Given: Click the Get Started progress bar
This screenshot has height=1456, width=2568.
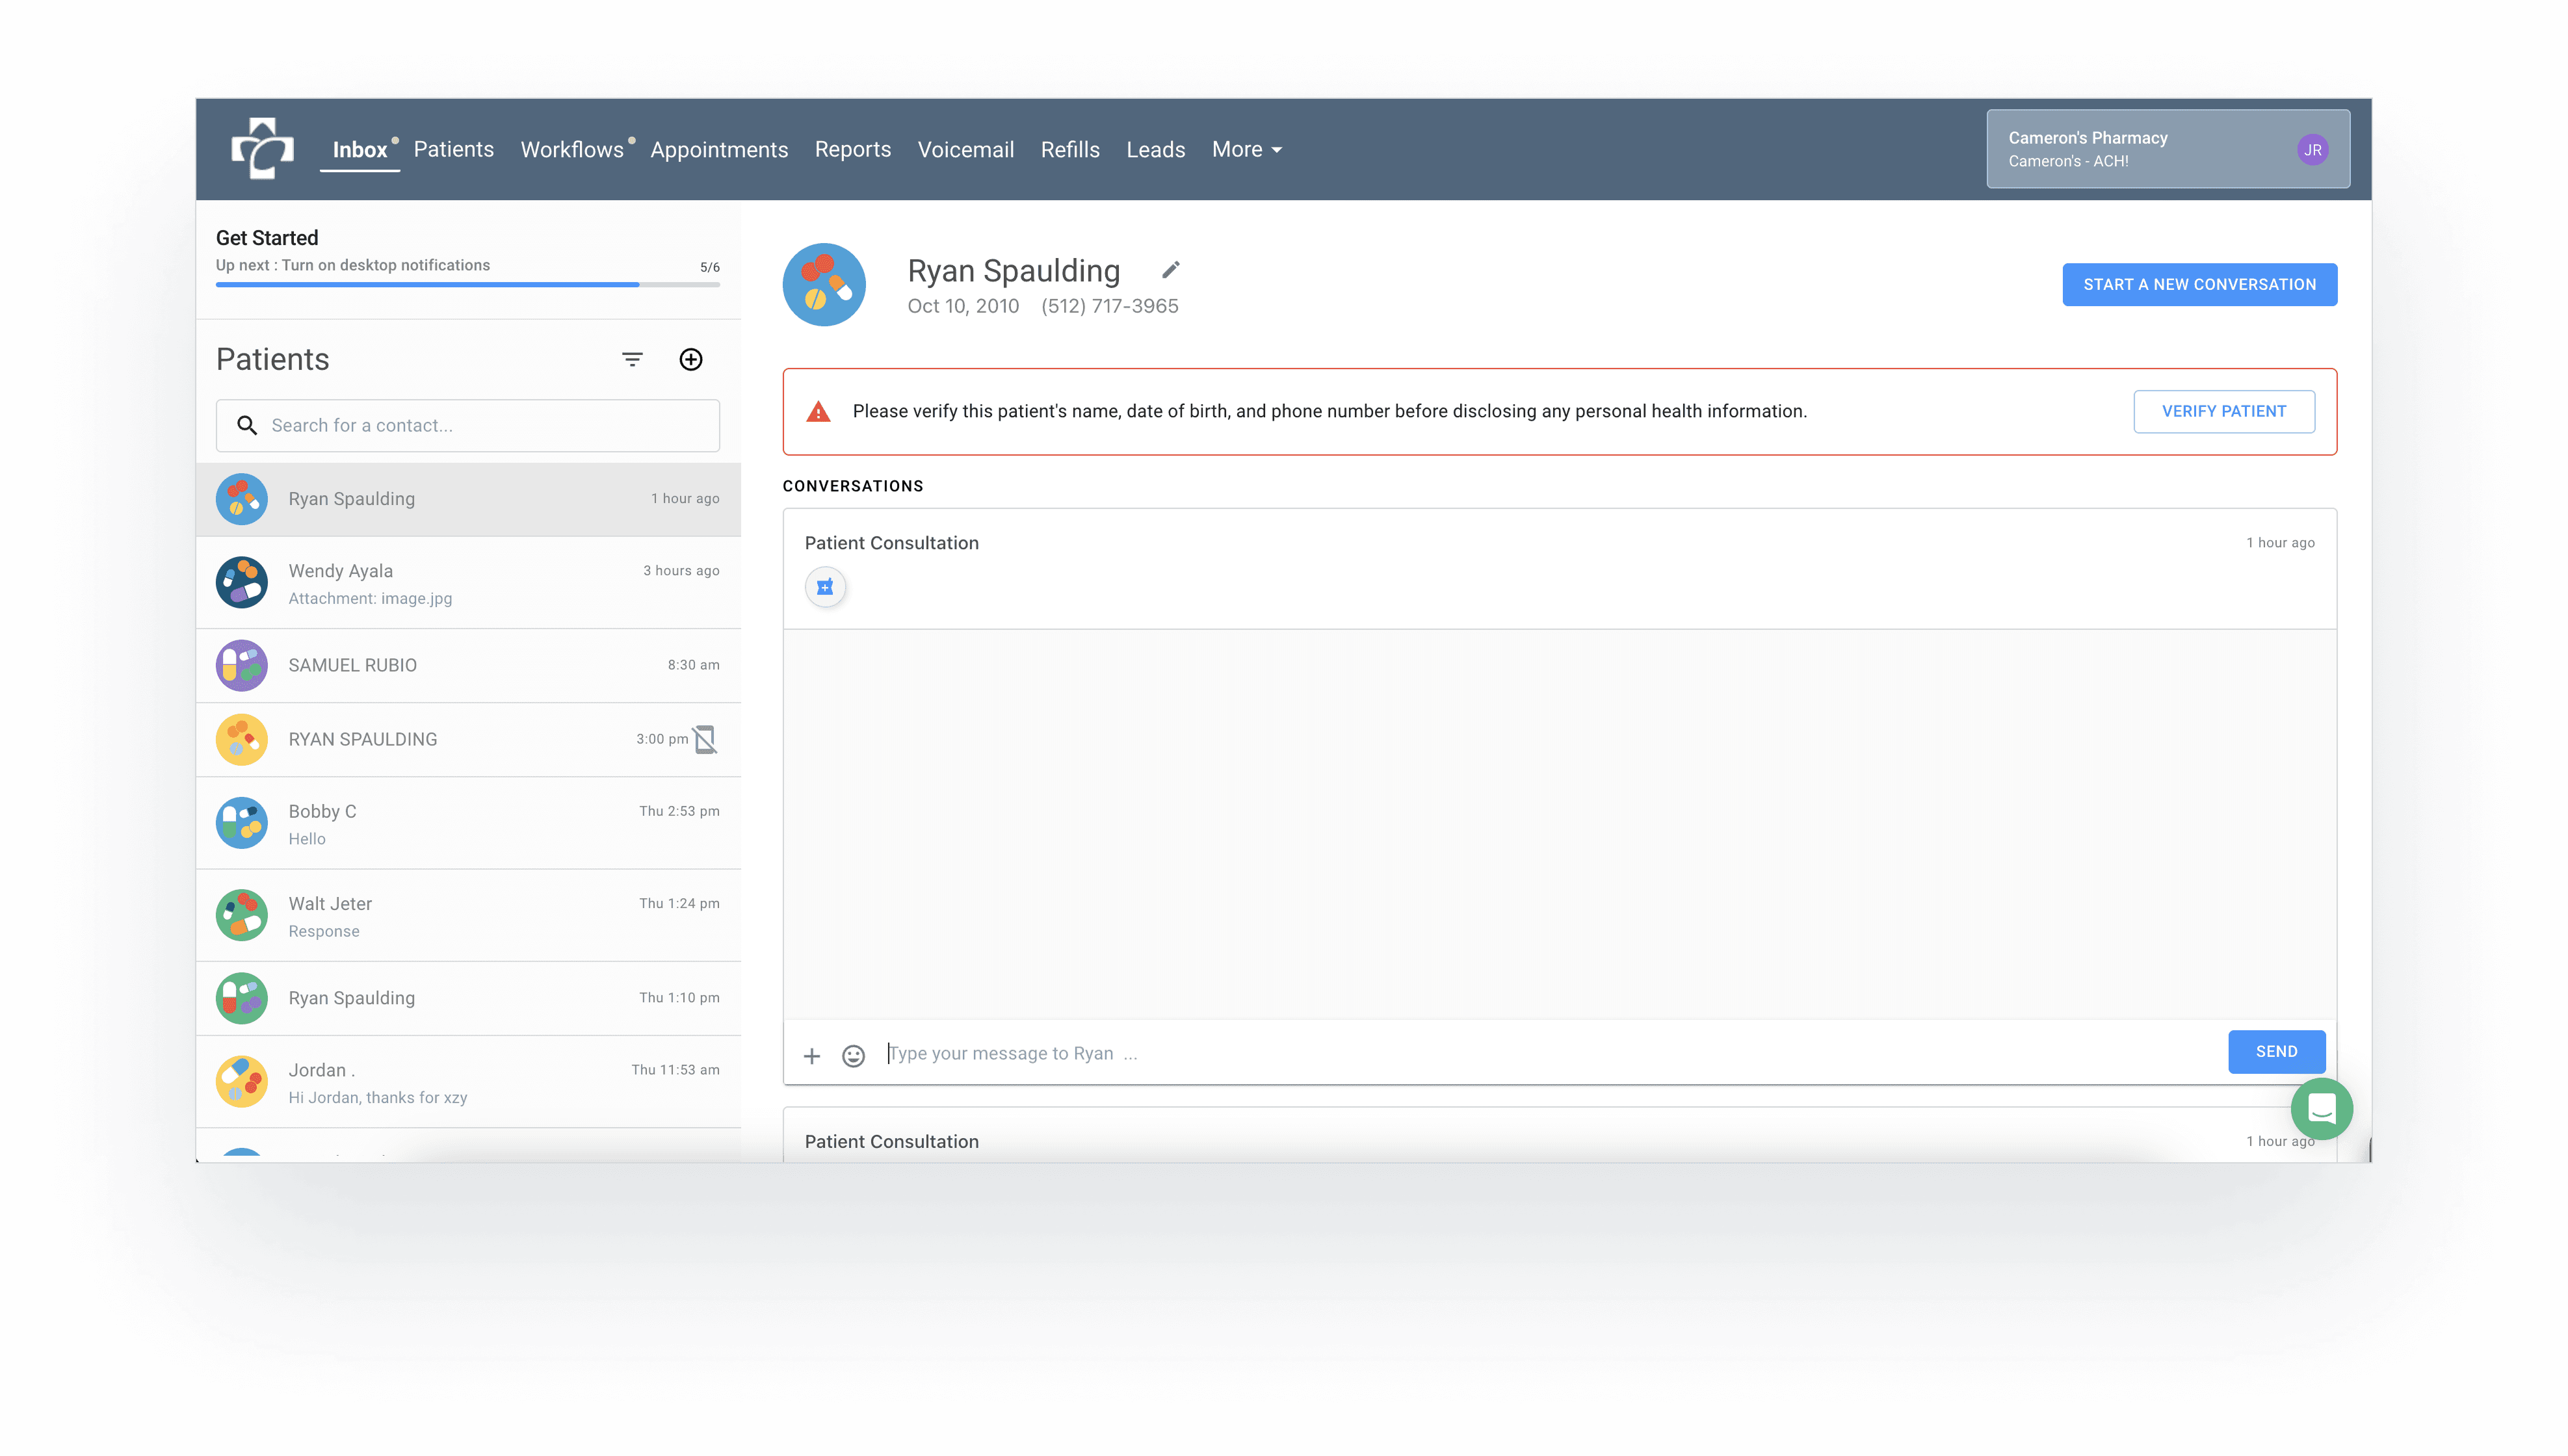Looking at the screenshot, I should tap(467, 284).
